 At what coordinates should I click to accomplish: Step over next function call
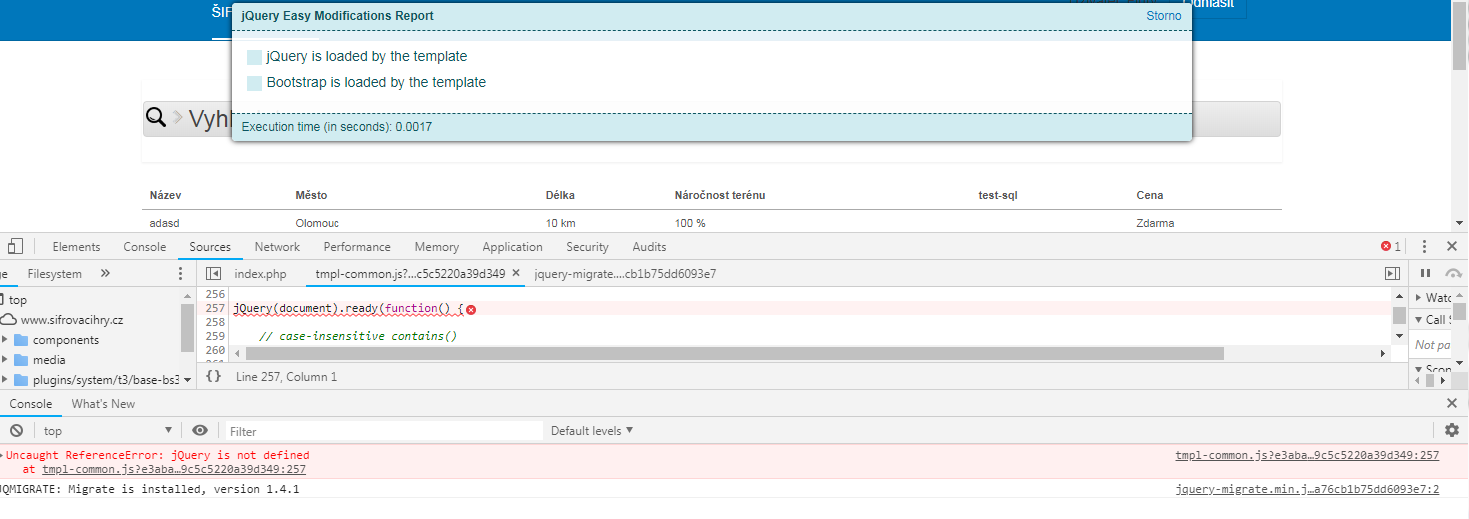click(1454, 273)
